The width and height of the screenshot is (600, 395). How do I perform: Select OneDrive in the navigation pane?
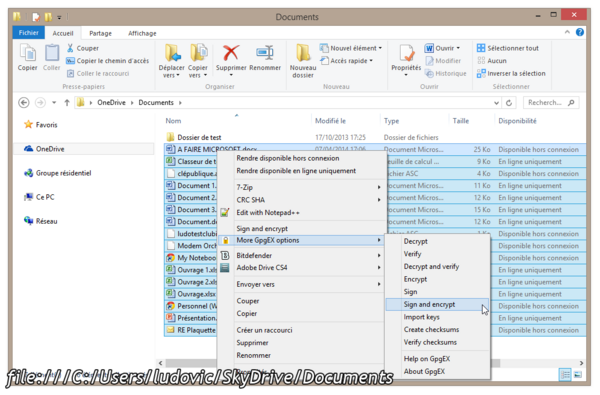(83, 149)
